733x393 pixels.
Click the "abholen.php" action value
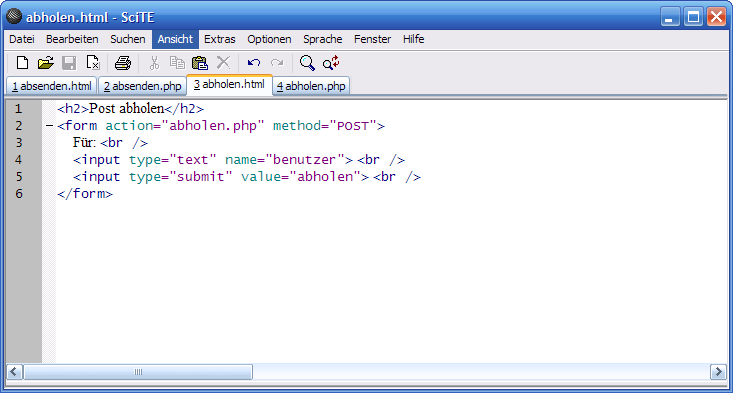click(213, 126)
